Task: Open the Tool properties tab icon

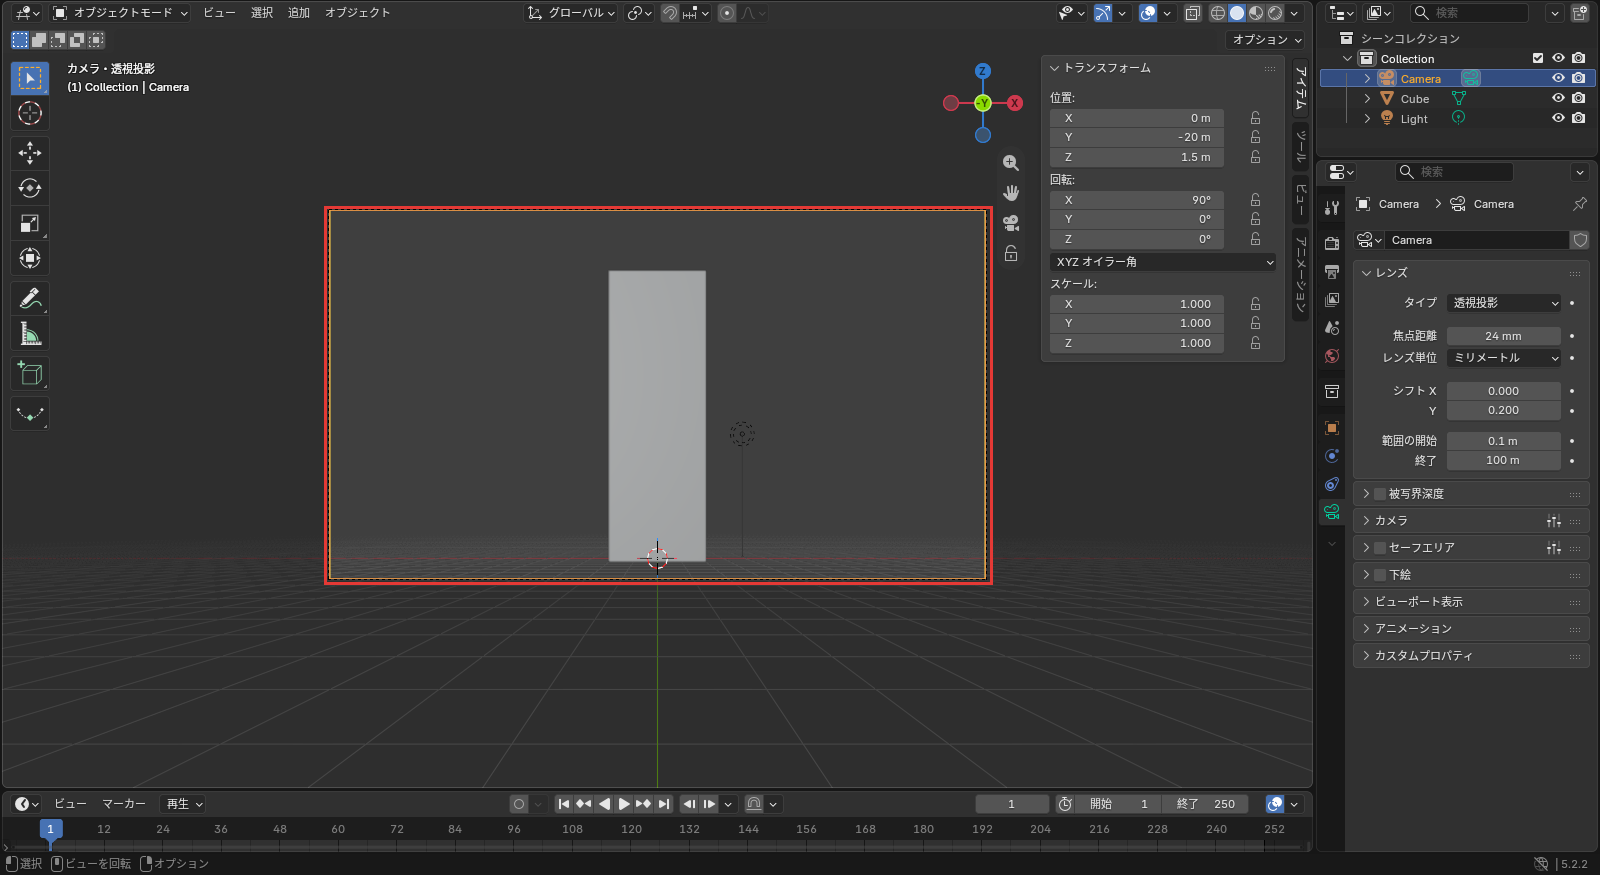Action: pos(1332,207)
